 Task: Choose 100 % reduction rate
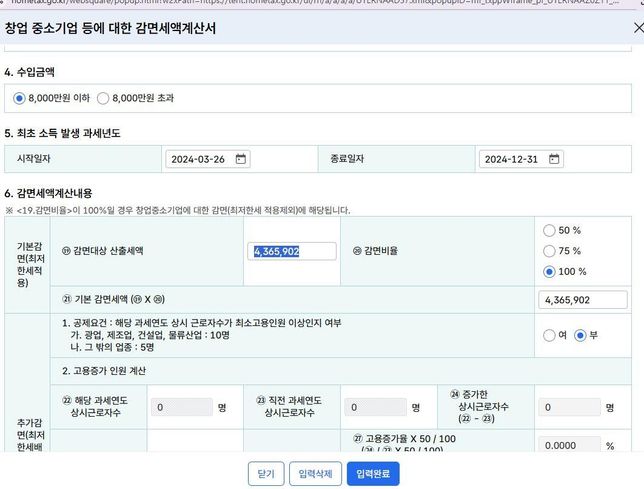point(547,271)
